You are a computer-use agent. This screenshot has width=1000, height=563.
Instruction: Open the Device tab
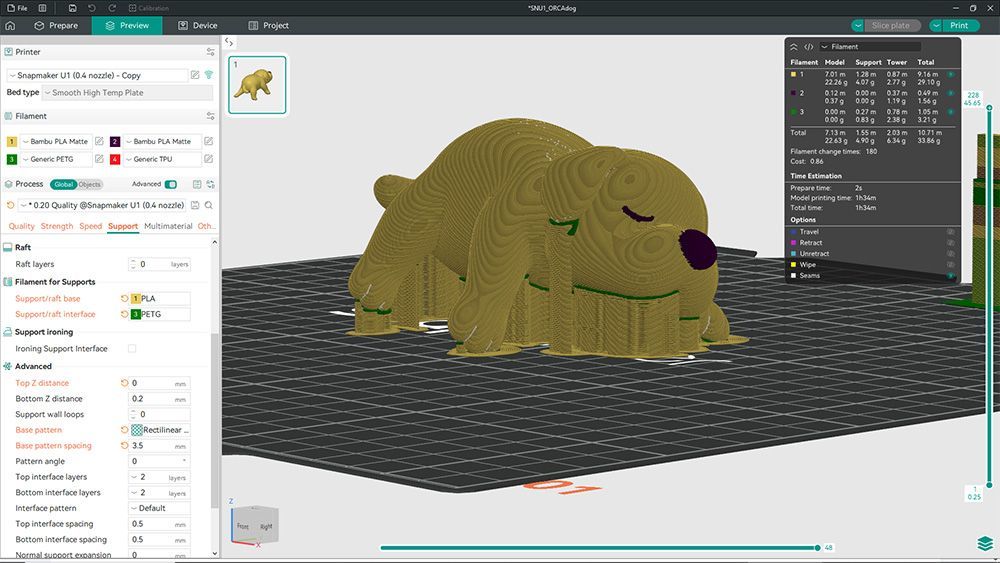point(198,26)
